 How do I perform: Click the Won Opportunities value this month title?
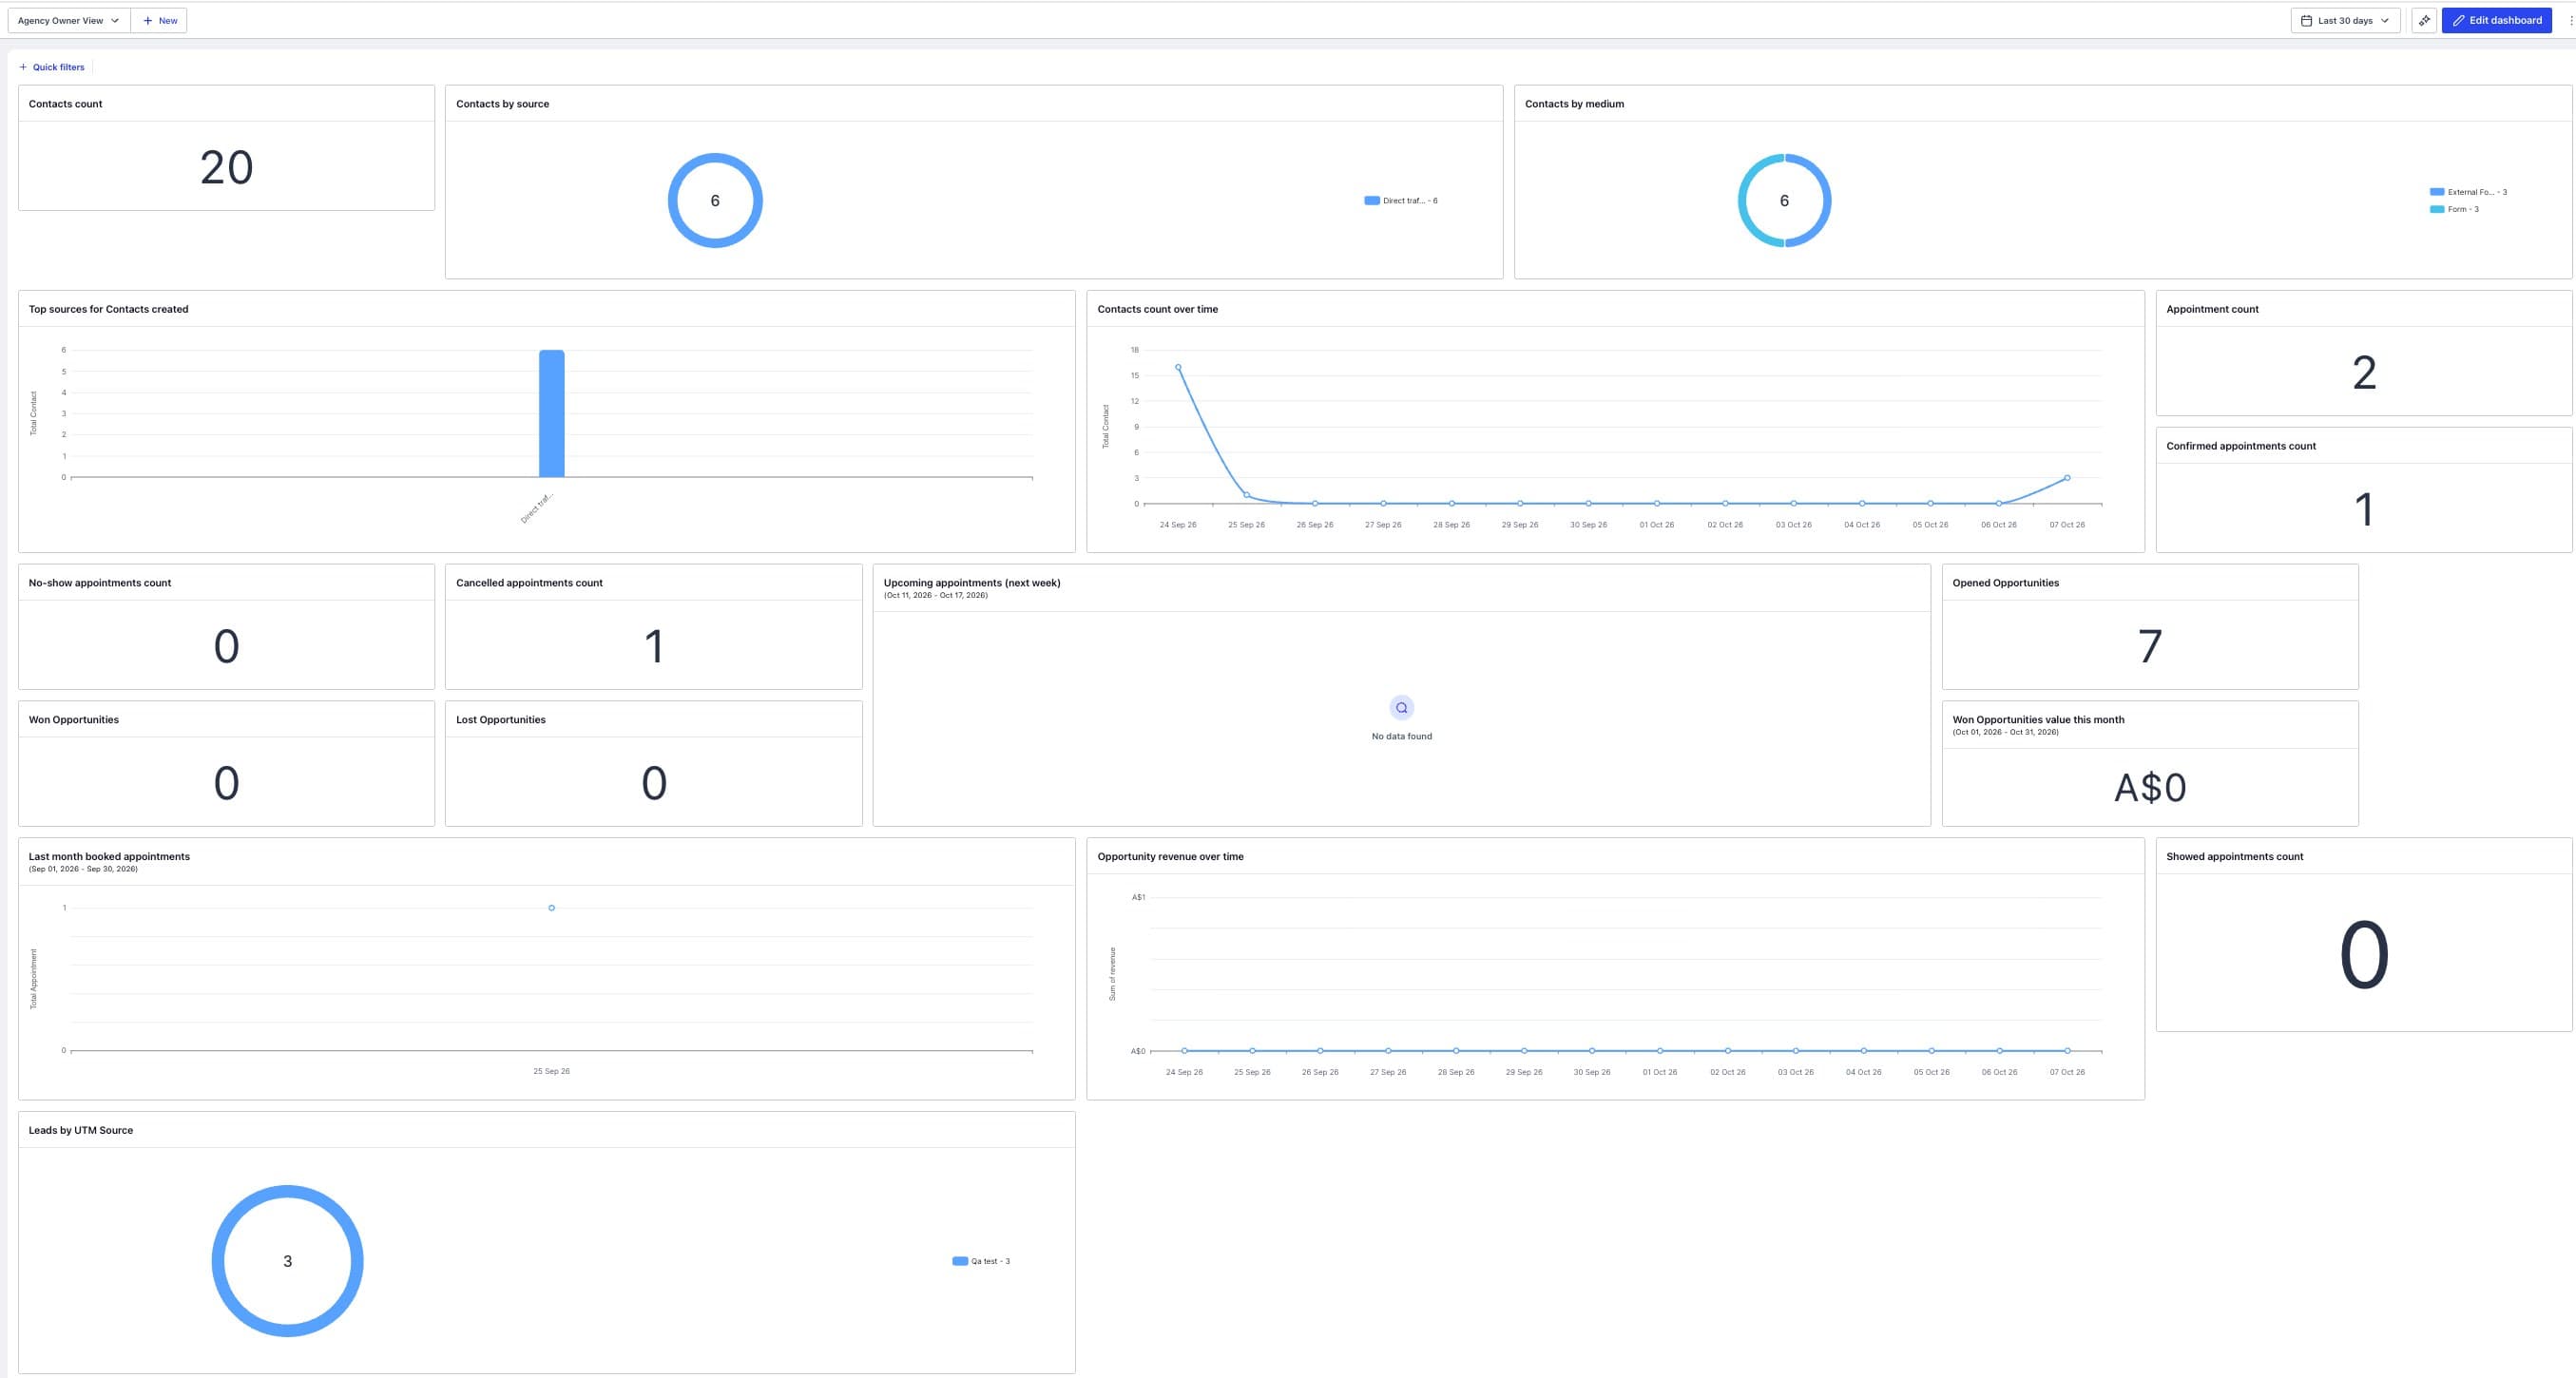point(2038,720)
